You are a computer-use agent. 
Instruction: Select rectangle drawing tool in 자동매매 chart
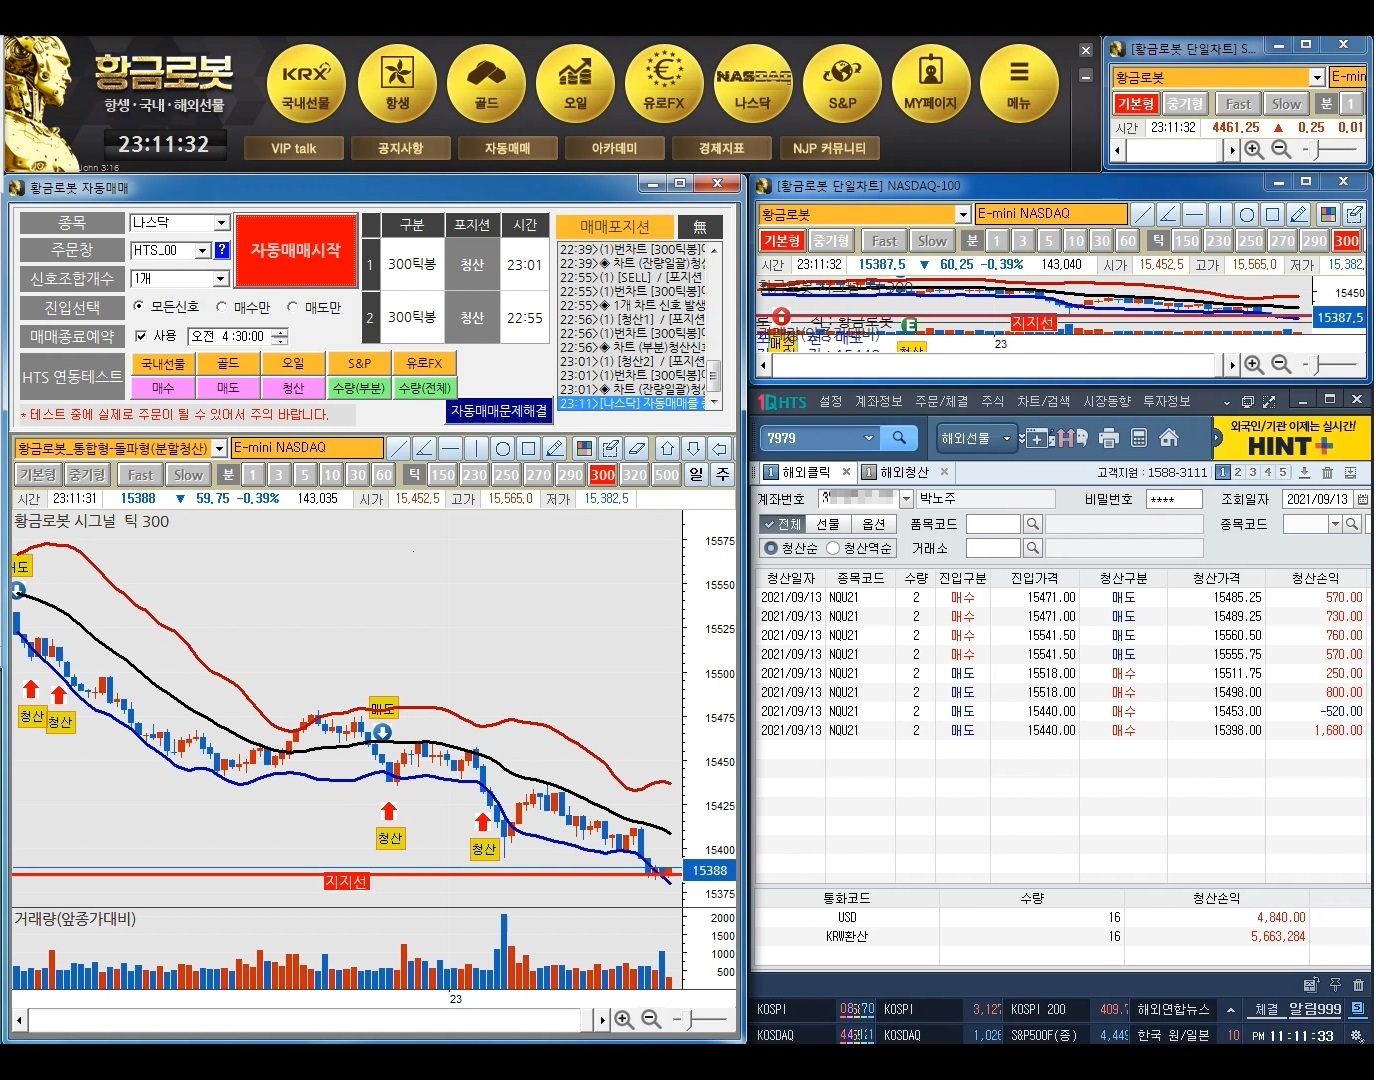click(529, 448)
